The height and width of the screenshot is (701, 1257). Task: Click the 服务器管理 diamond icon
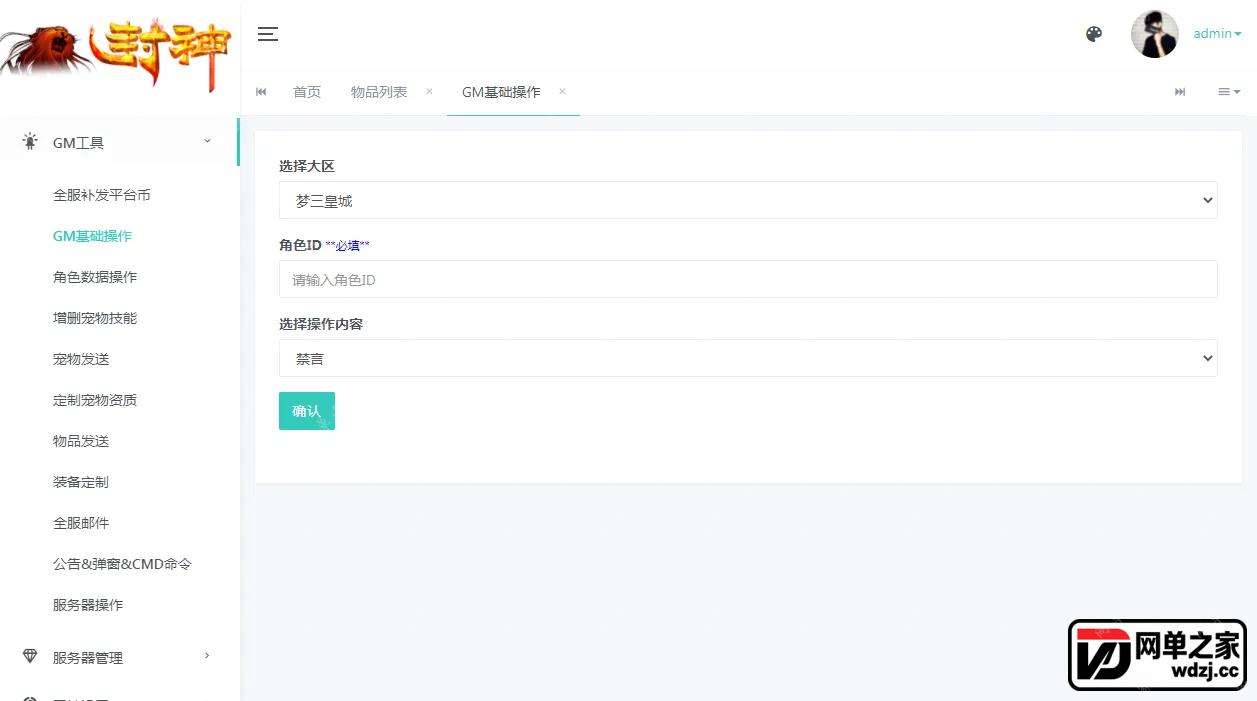pos(30,656)
